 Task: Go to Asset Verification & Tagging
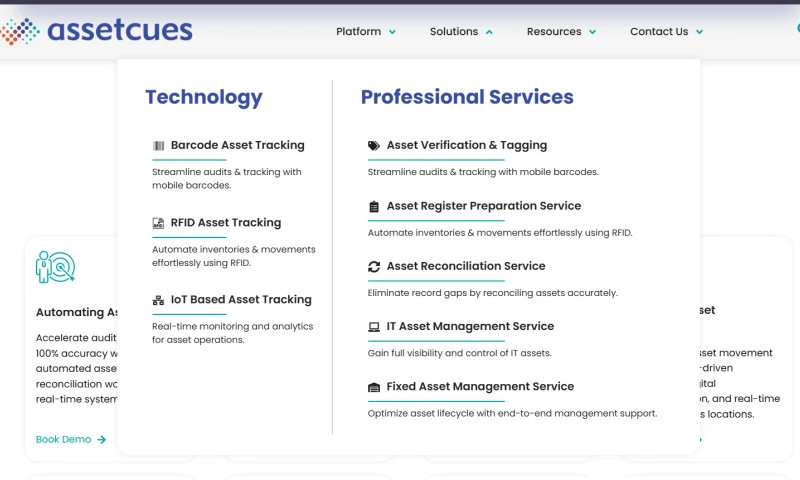[467, 145]
